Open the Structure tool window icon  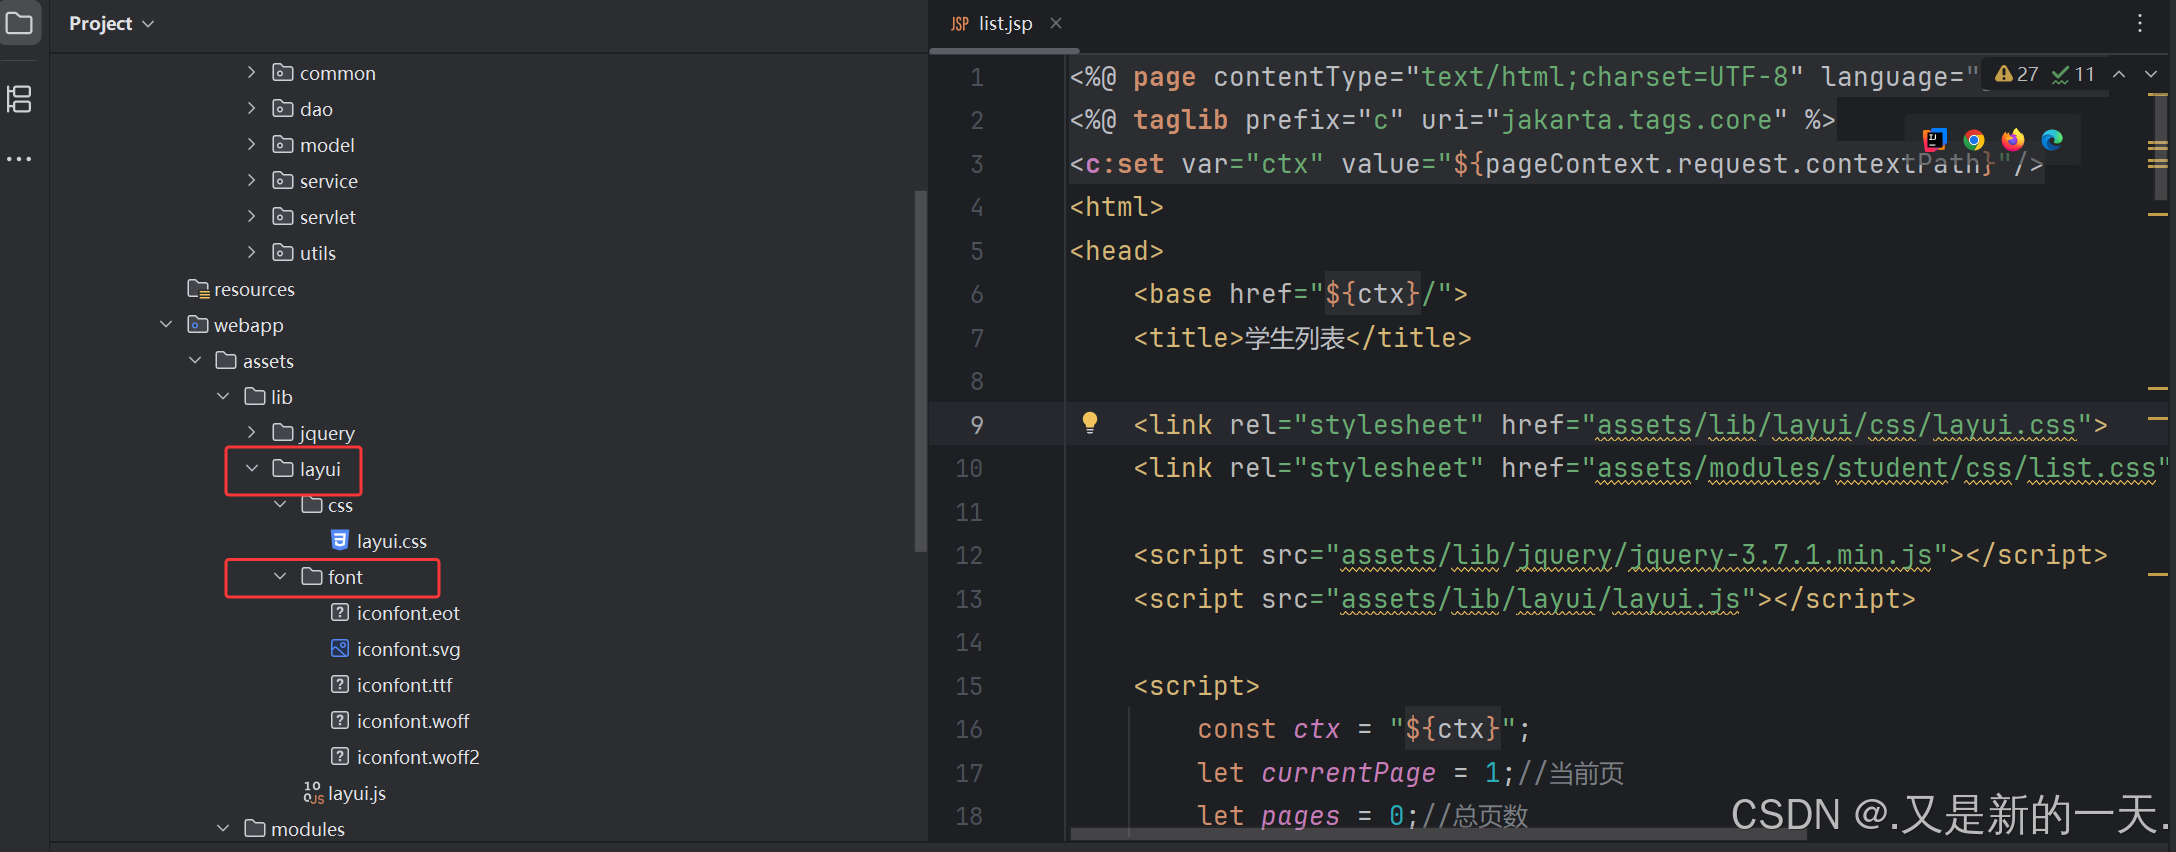tap(19, 99)
